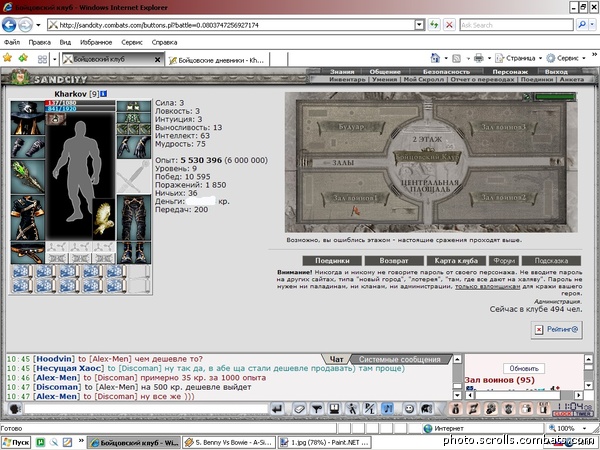600x450 pixels.
Task: Select the green necklace equipment slot
Action: point(134,118)
